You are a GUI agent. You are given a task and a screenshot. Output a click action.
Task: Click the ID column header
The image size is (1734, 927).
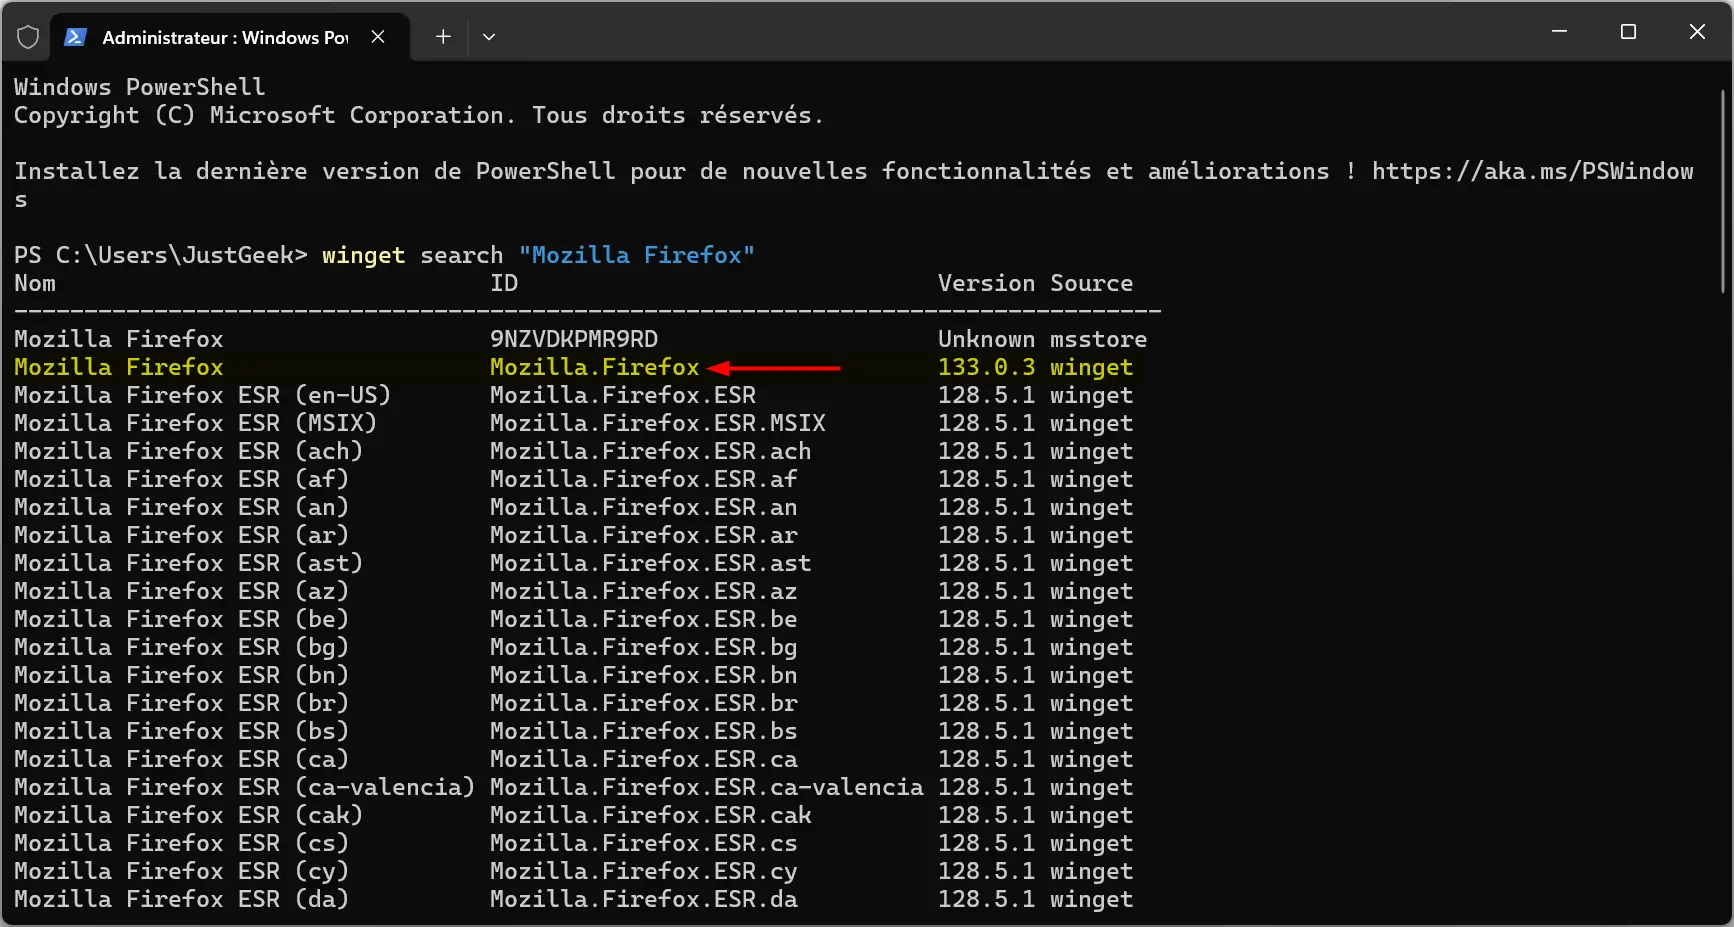504,283
